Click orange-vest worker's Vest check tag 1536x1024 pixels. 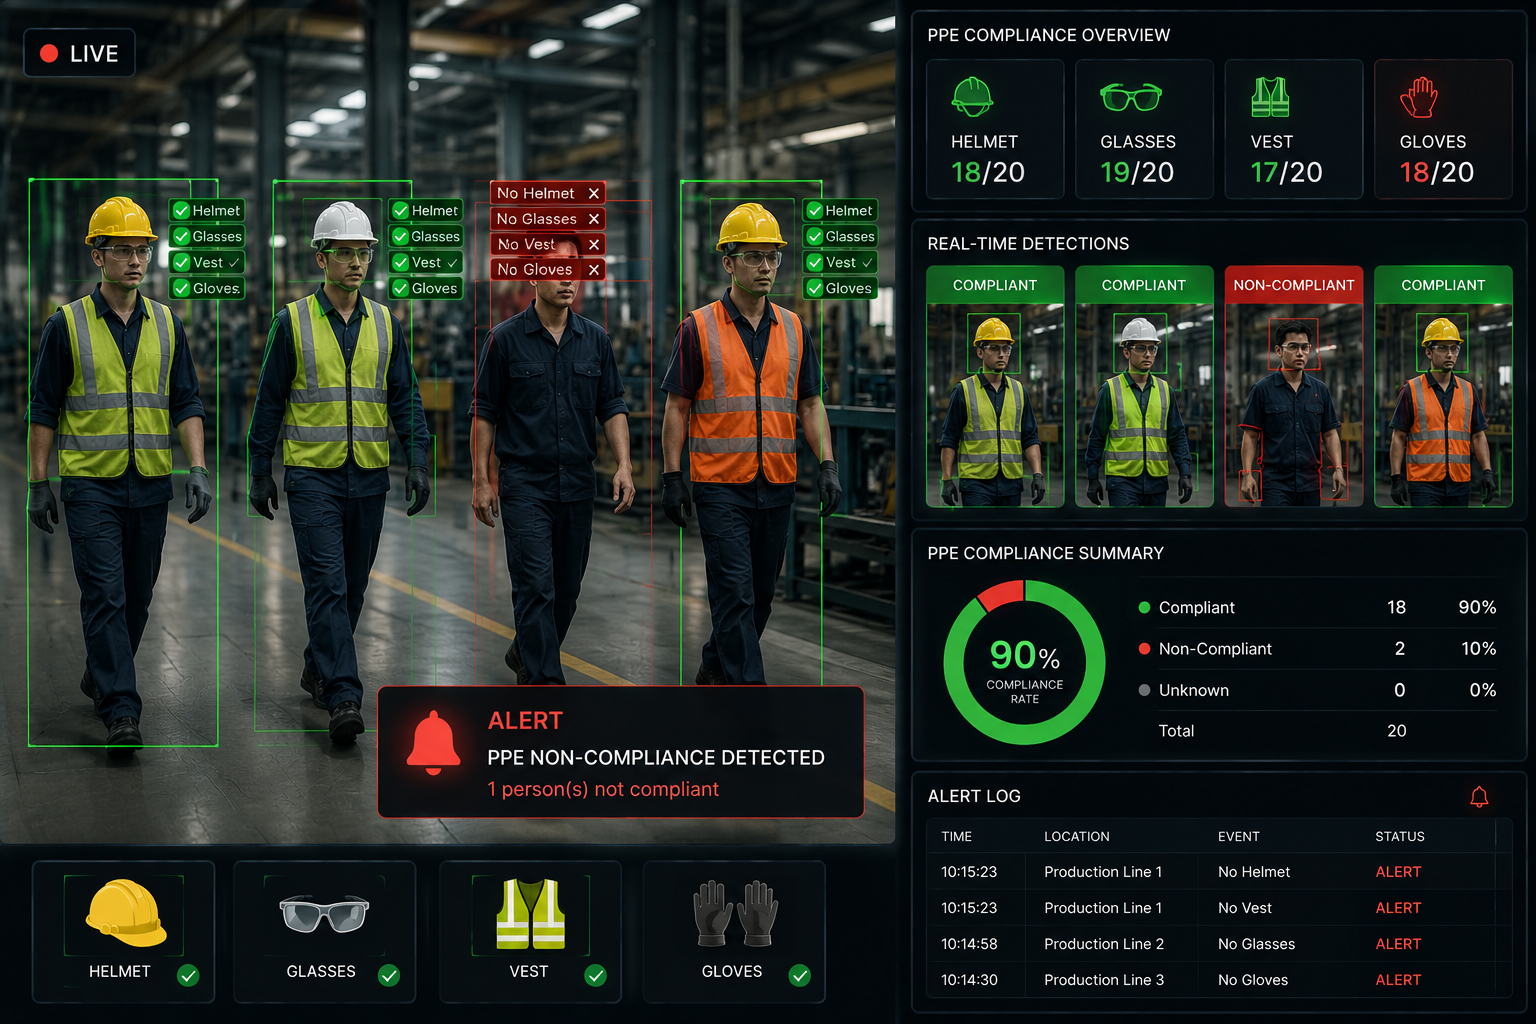click(x=840, y=262)
